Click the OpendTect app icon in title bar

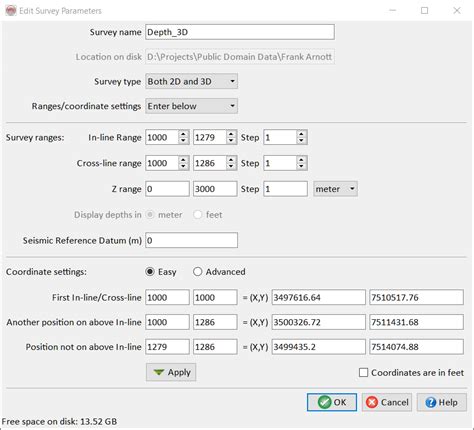(10, 11)
